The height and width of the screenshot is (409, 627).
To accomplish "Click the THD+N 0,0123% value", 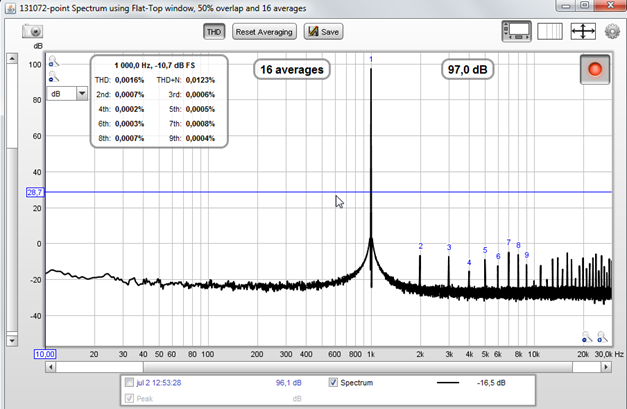I will (x=200, y=80).
